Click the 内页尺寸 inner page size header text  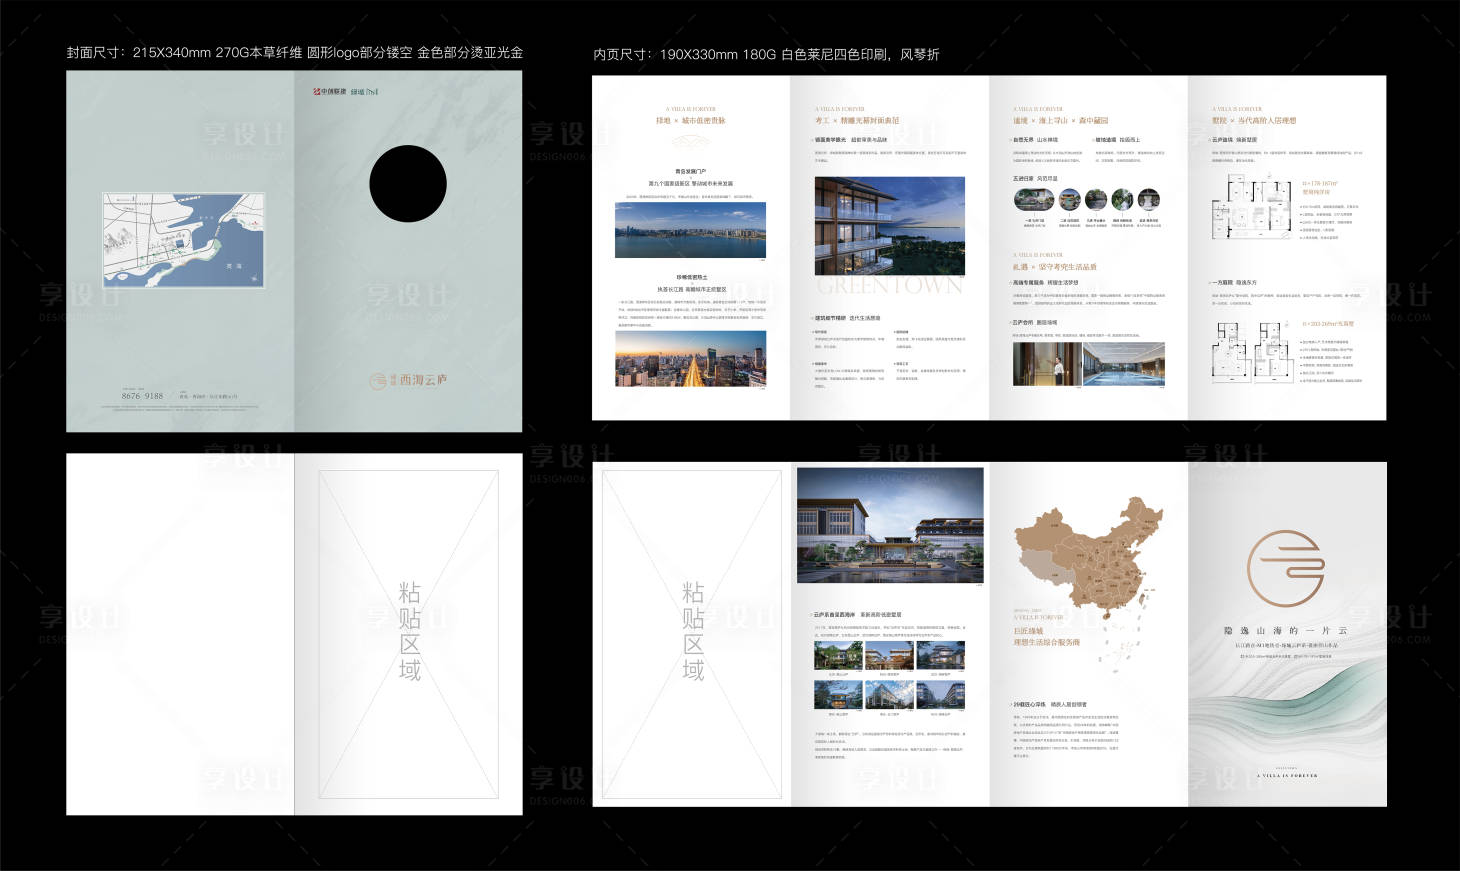[766, 54]
